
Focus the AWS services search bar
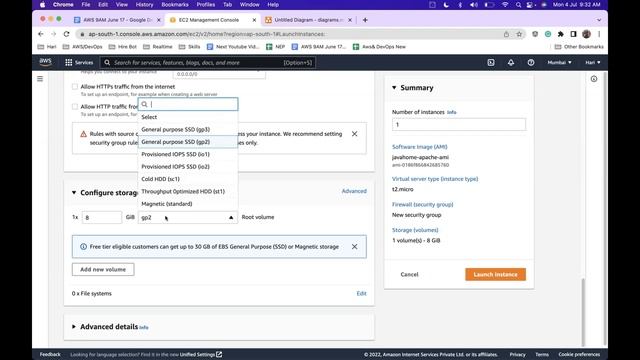(x=208, y=62)
